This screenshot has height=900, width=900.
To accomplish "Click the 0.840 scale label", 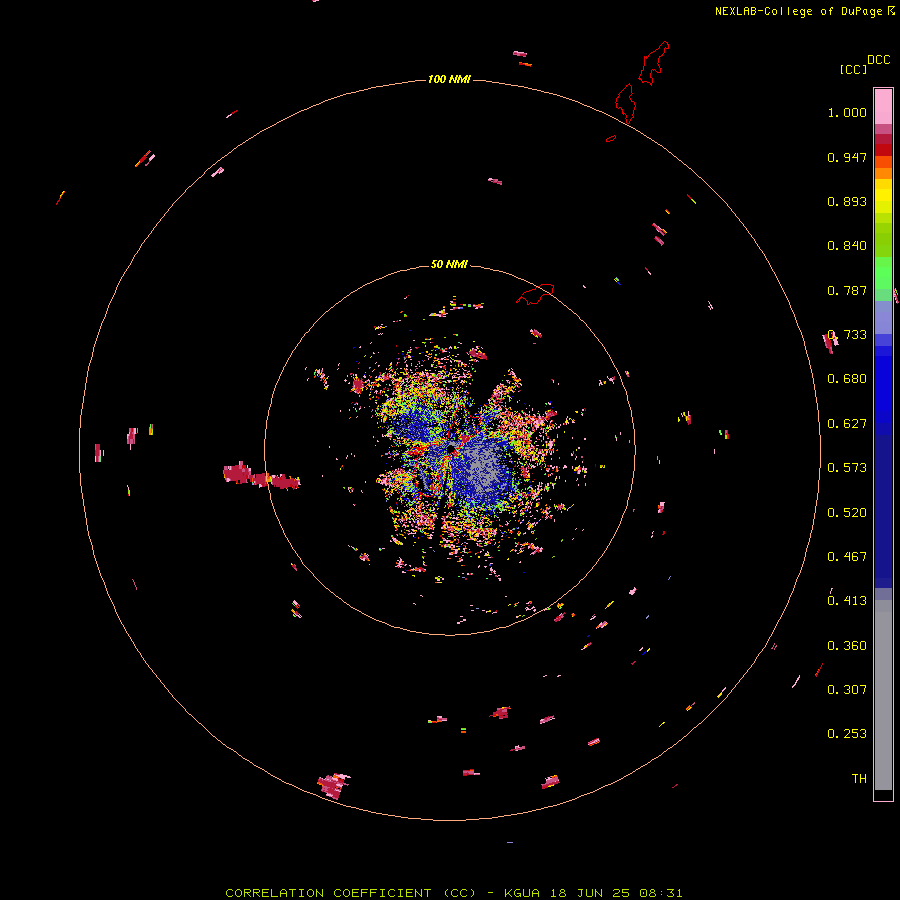I will [847, 246].
